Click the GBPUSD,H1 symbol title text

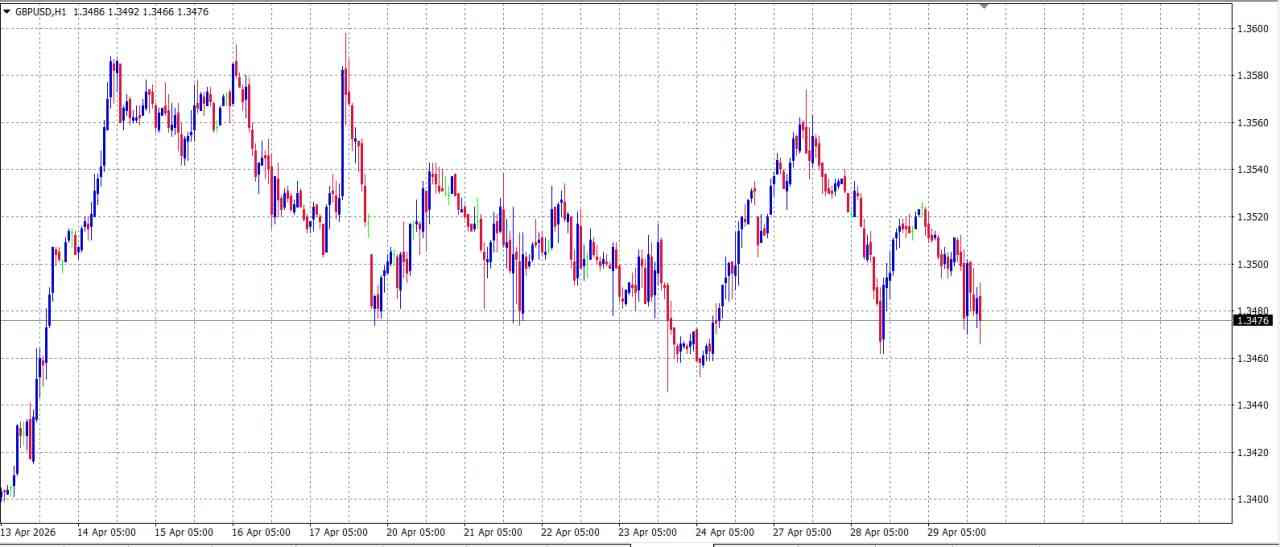pyautogui.click(x=41, y=12)
